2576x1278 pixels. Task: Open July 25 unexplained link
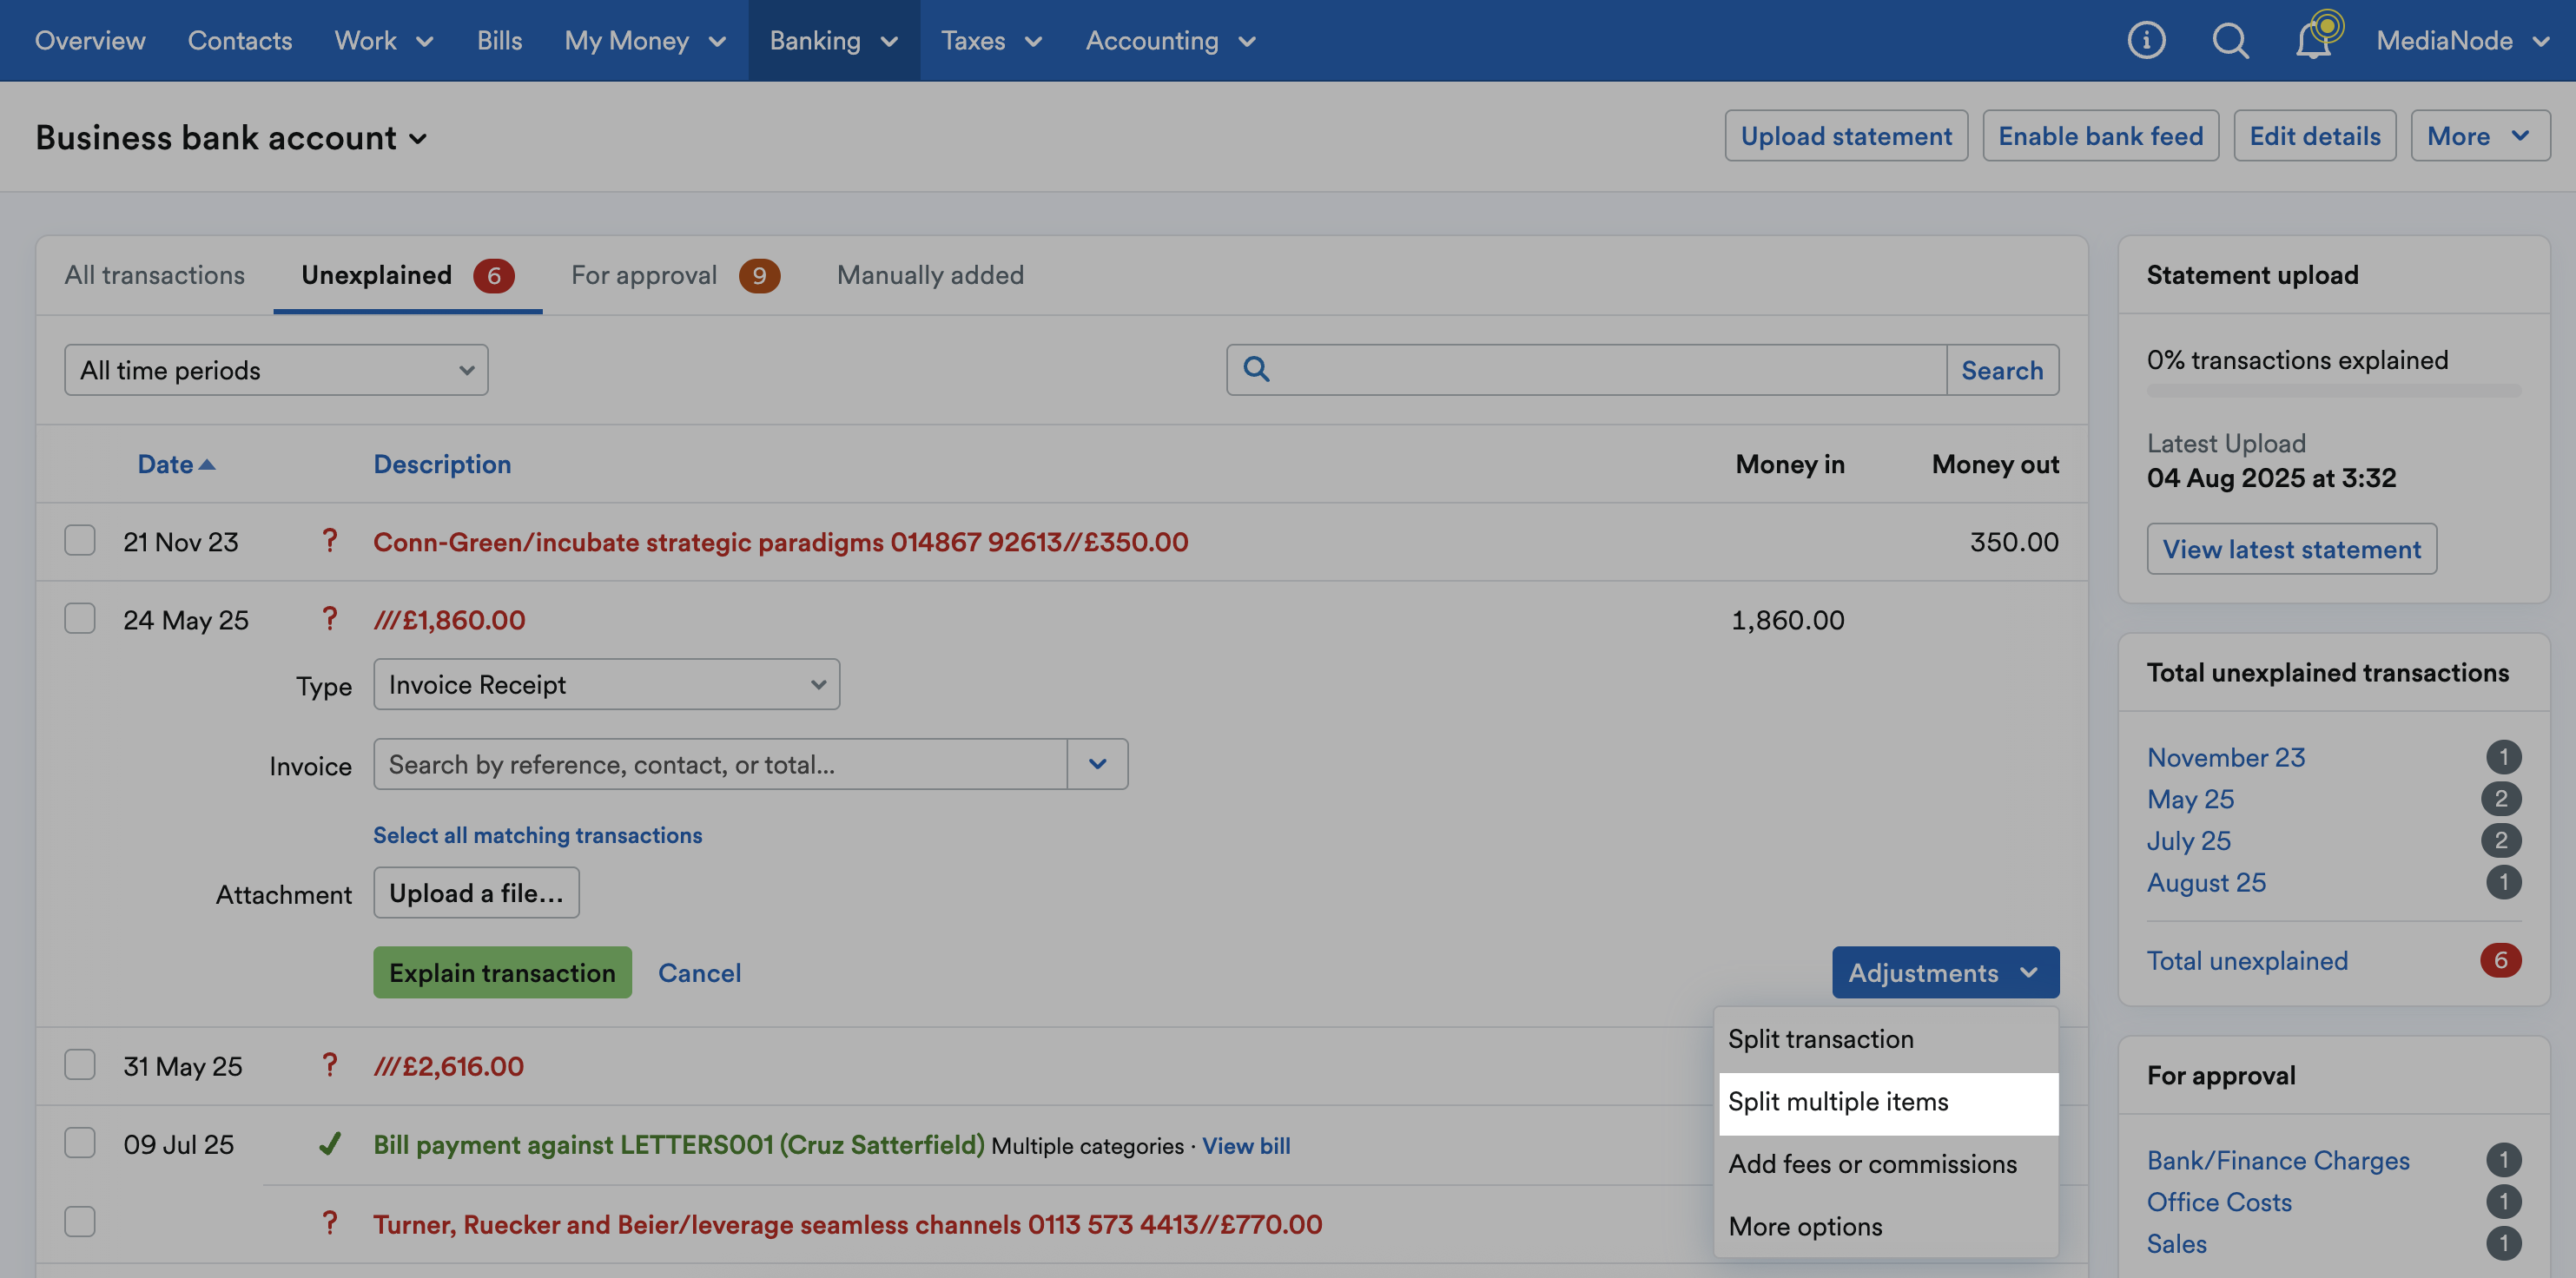(x=2188, y=841)
